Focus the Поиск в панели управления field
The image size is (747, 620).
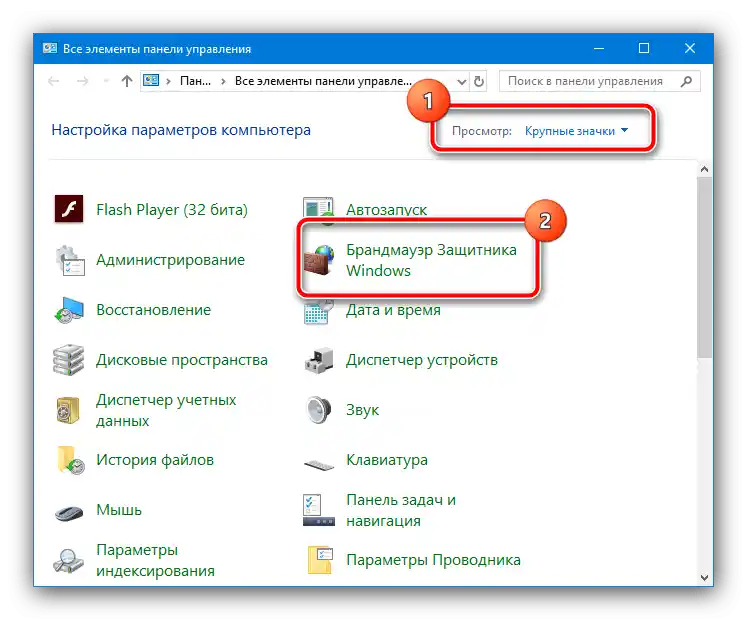[599, 81]
